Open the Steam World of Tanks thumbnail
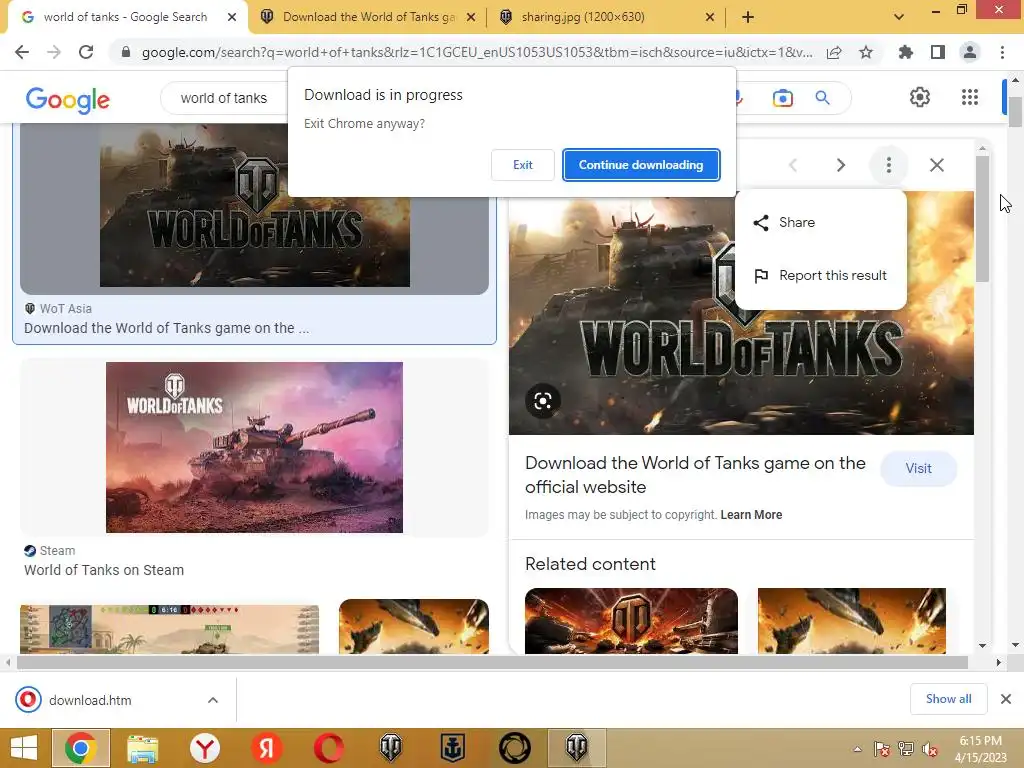Viewport: 1024px width, 768px height. point(254,447)
